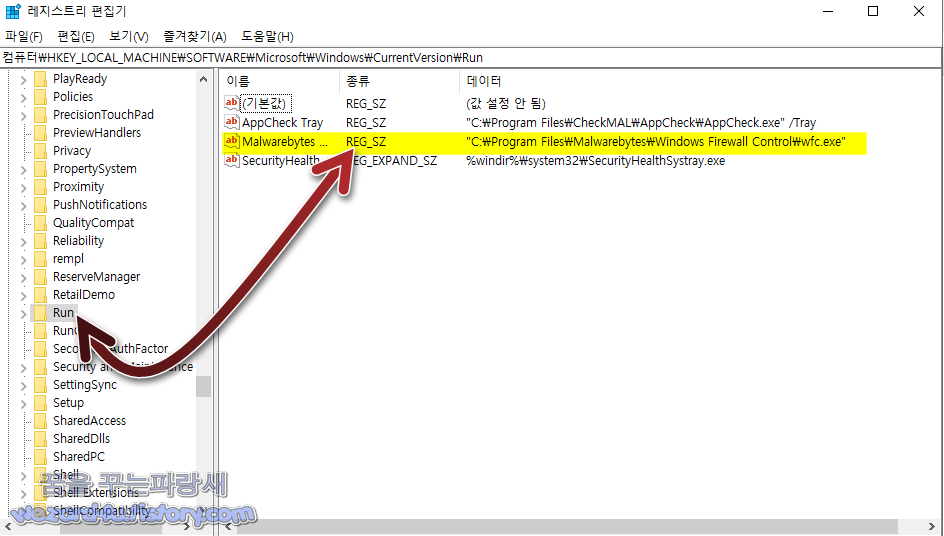Select the PushNotifications folder icon

point(40,205)
